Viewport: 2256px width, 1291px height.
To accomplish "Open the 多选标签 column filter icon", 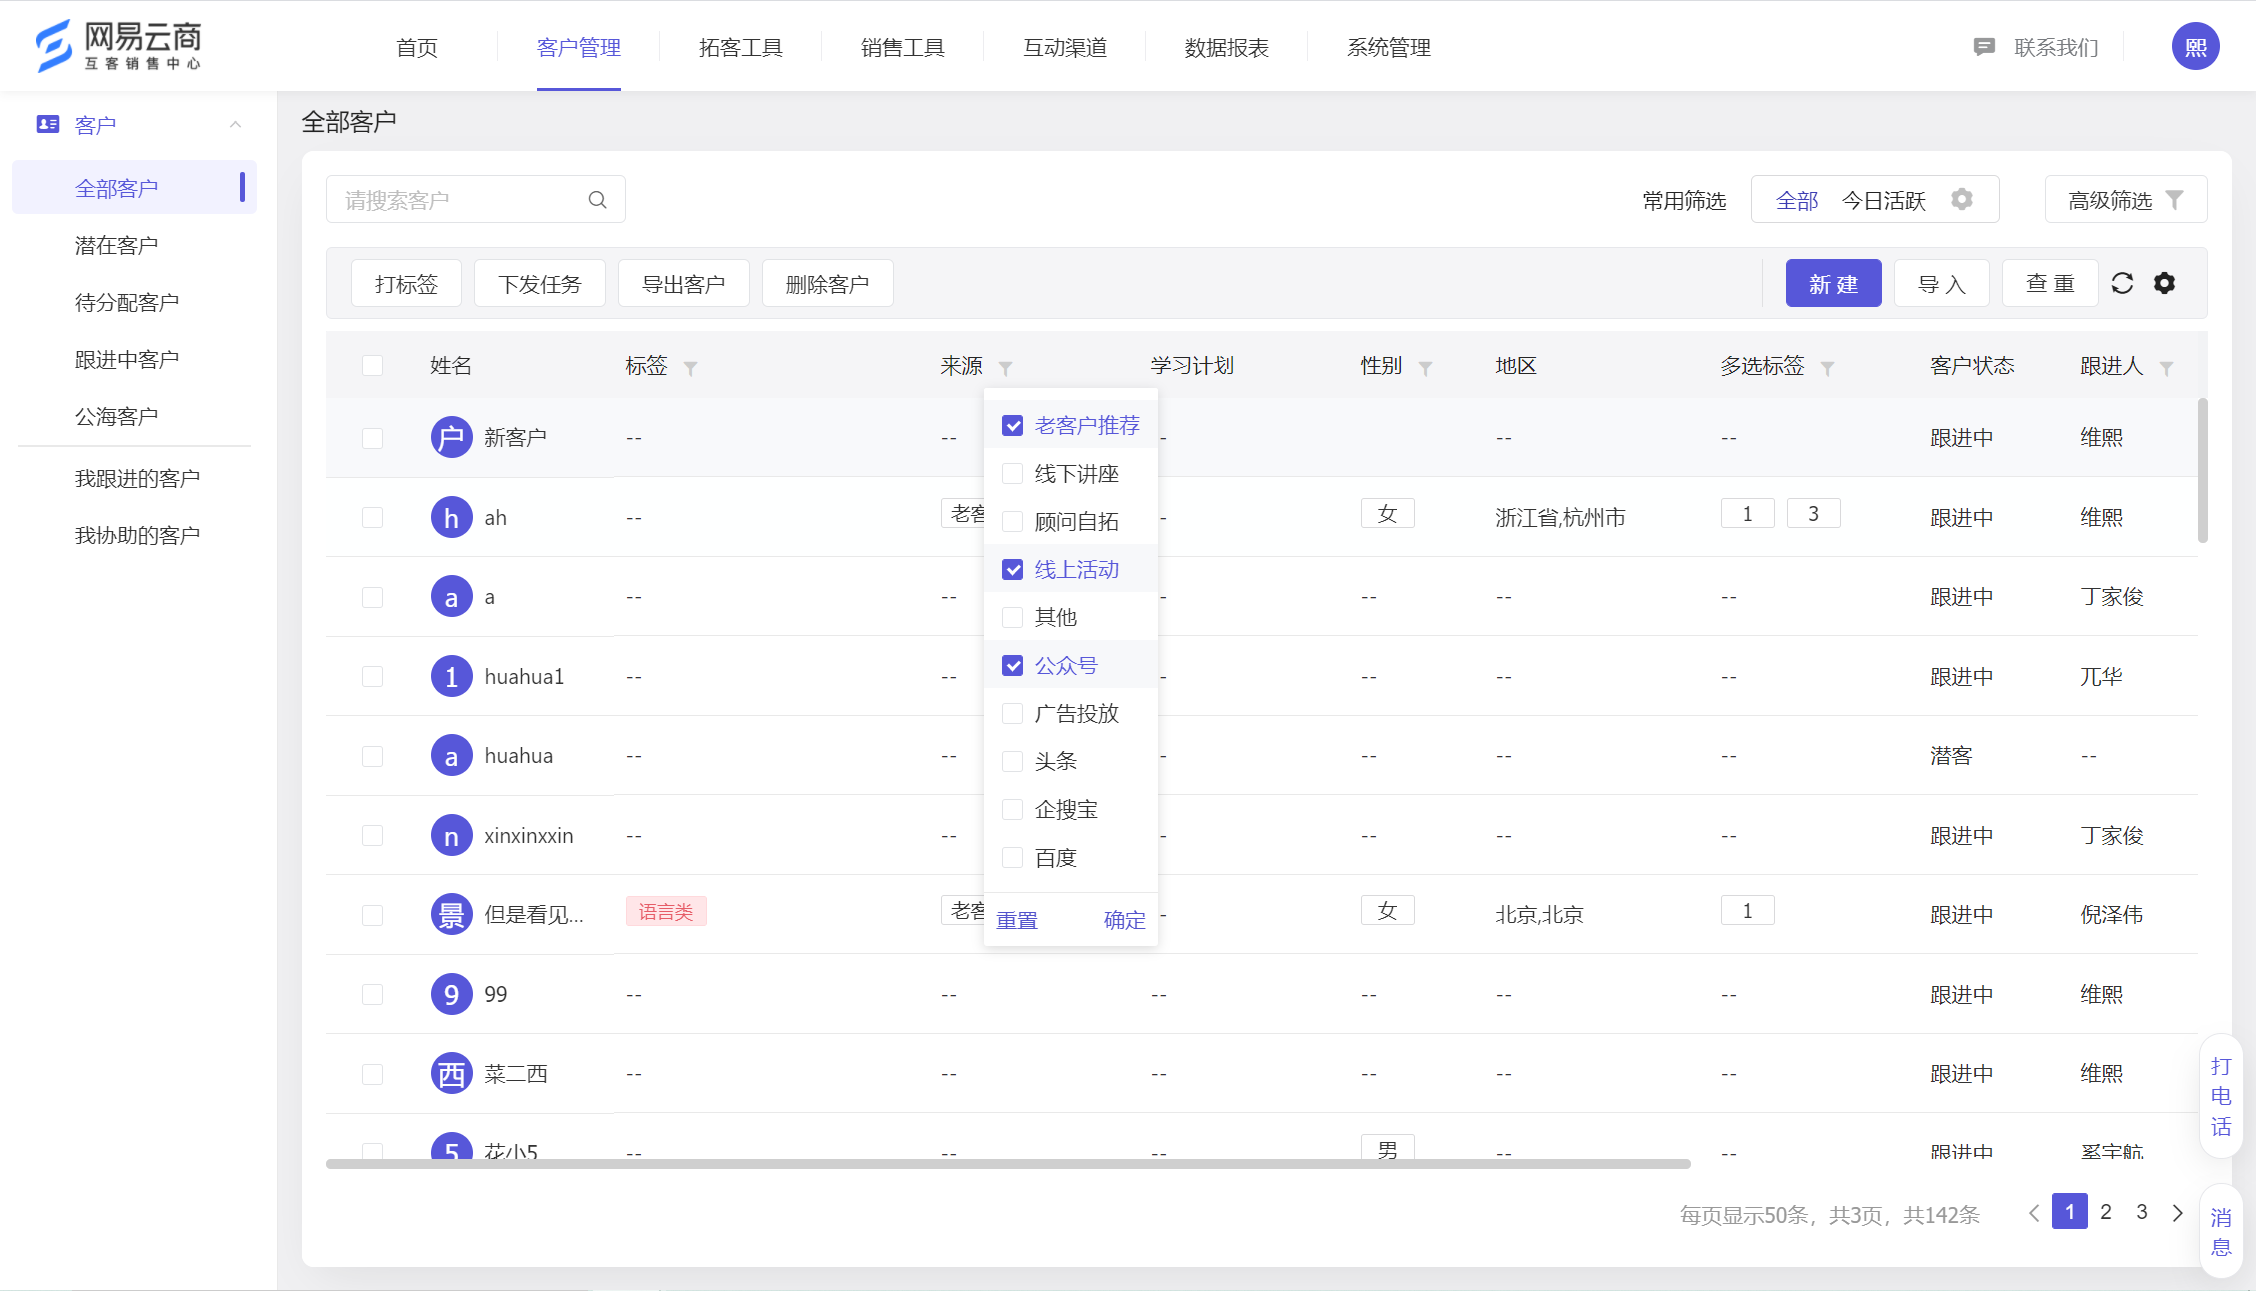I will pyautogui.click(x=1827, y=368).
